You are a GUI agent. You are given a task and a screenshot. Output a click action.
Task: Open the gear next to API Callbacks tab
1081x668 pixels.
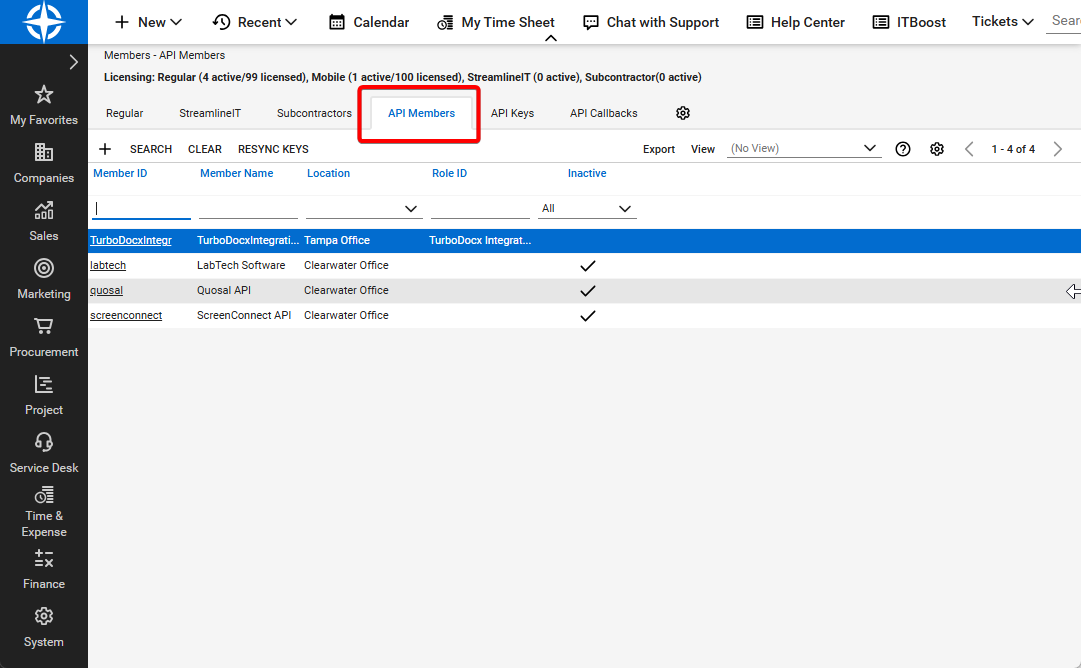tap(683, 113)
